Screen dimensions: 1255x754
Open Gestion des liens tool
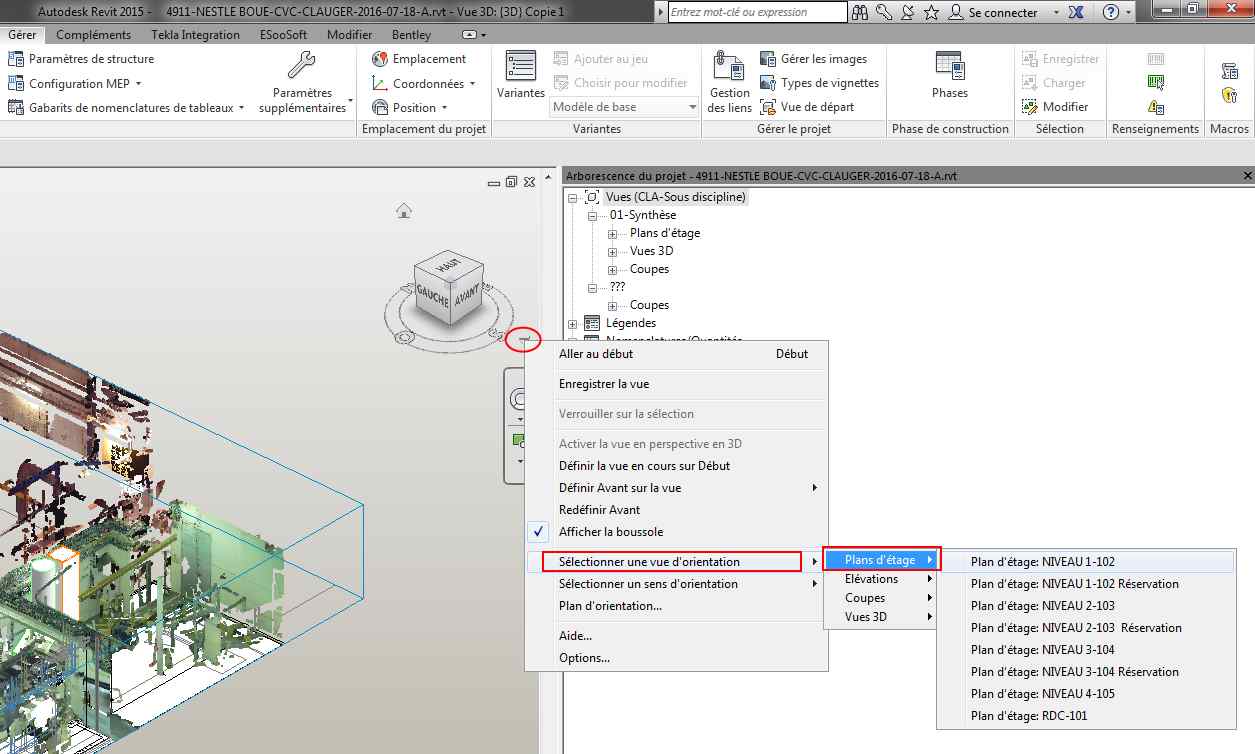coord(730,82)
